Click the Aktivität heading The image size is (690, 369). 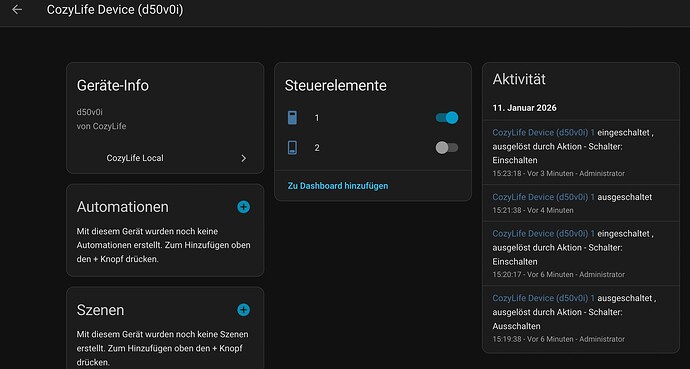pyautogui.click(x=519, y=79)
